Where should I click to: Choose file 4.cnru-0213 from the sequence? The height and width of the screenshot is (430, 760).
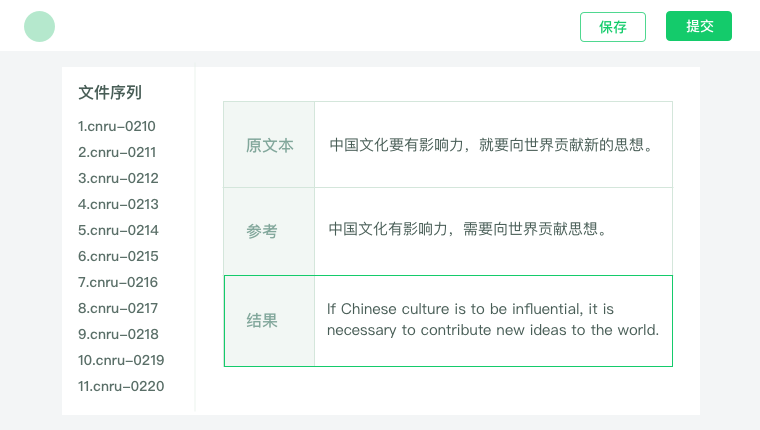[117, 205]
